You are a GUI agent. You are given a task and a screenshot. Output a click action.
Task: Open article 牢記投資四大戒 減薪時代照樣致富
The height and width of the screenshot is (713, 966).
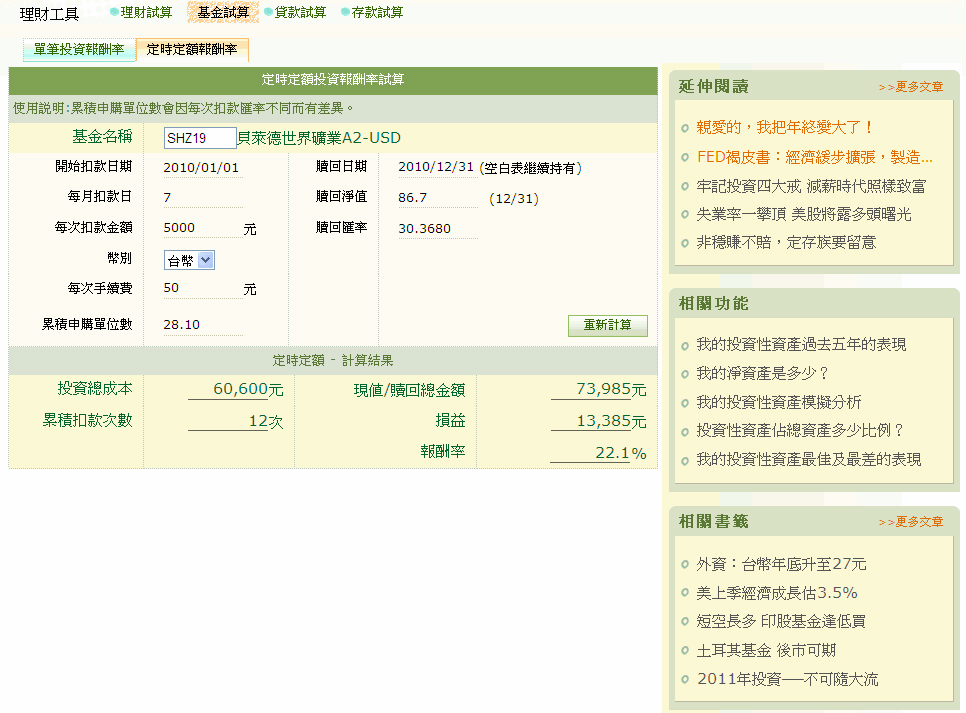click(811, 186)
